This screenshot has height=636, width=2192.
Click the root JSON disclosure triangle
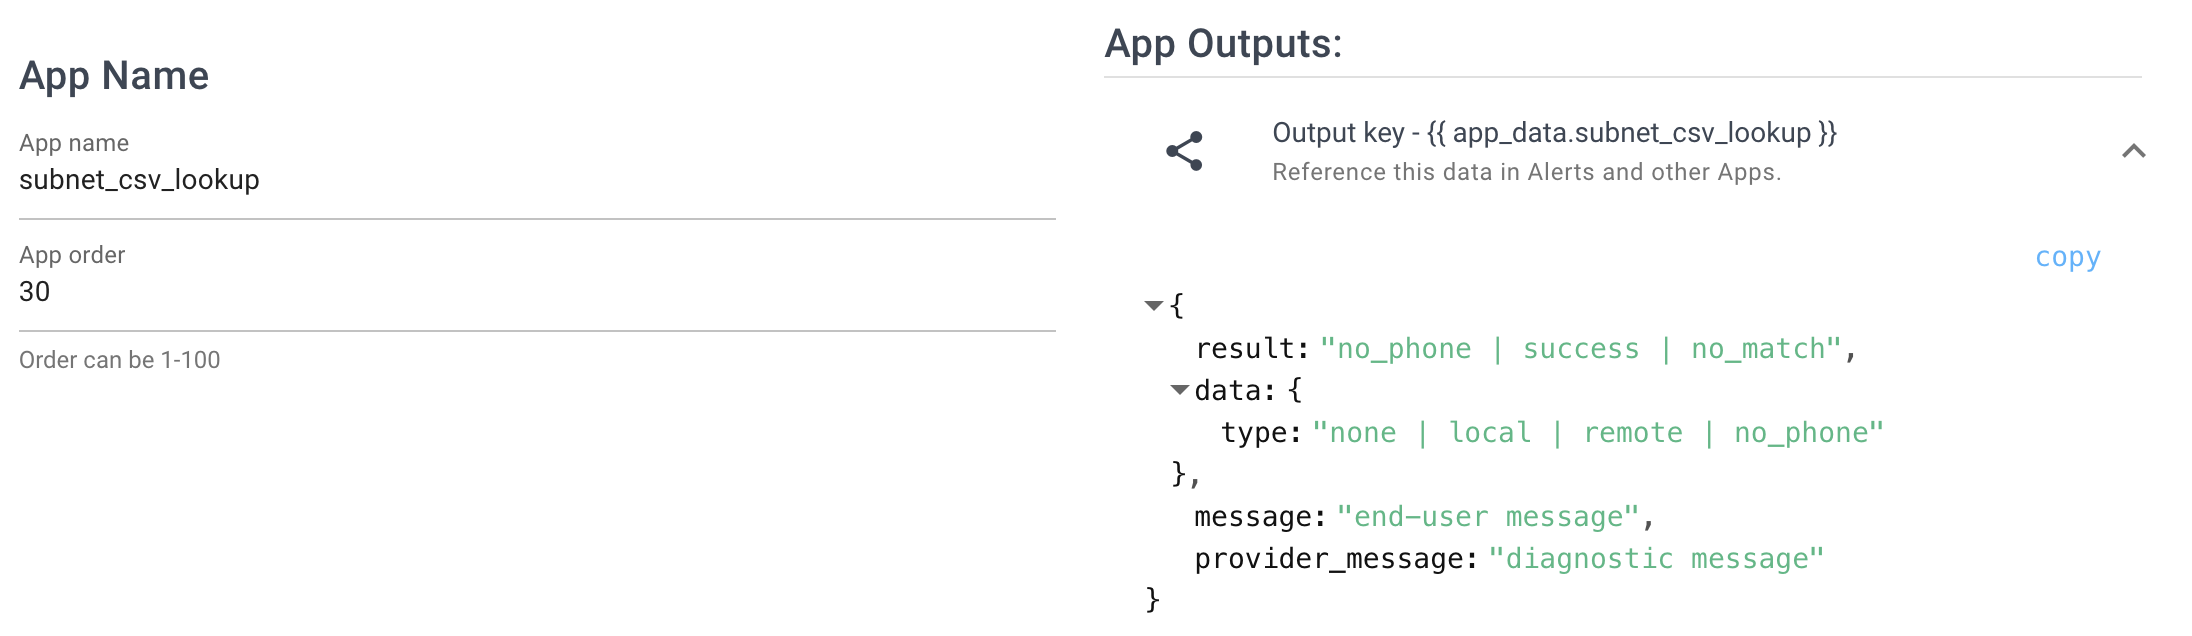click(x=1152, y=305)
